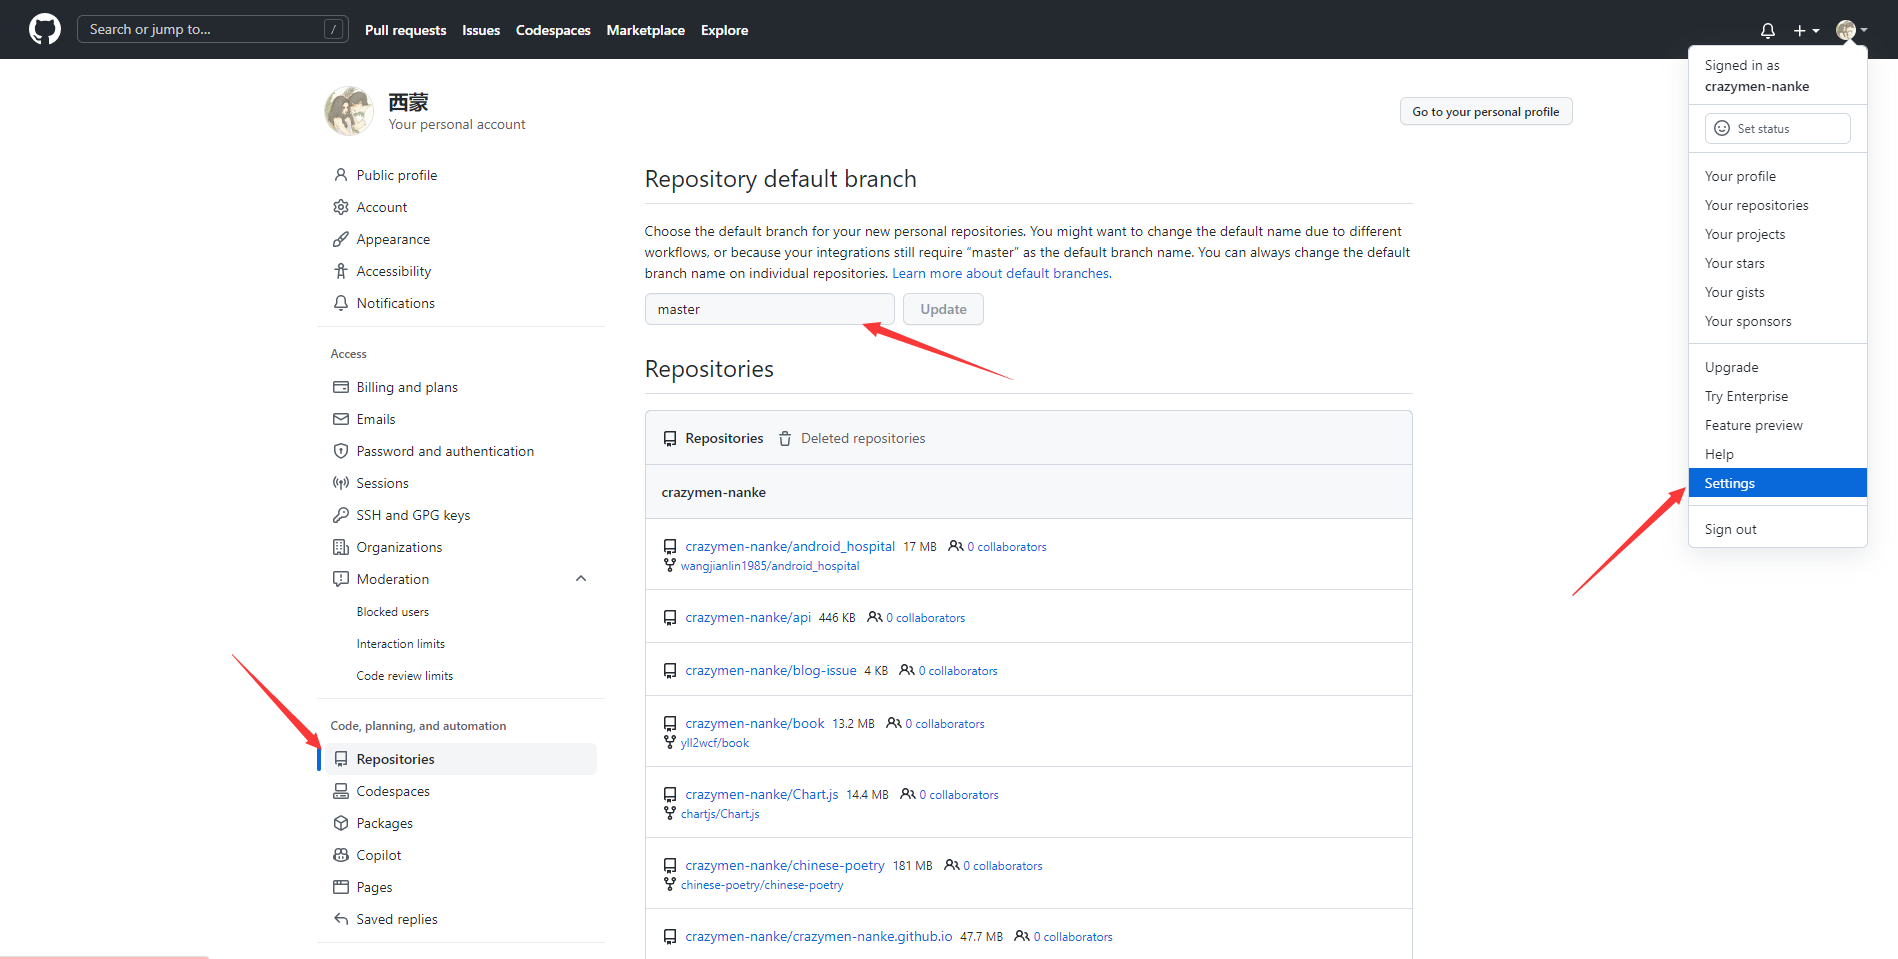The image size is (1898, 959).
Task: Click the collaborators people icon for api
Action: 875,617
